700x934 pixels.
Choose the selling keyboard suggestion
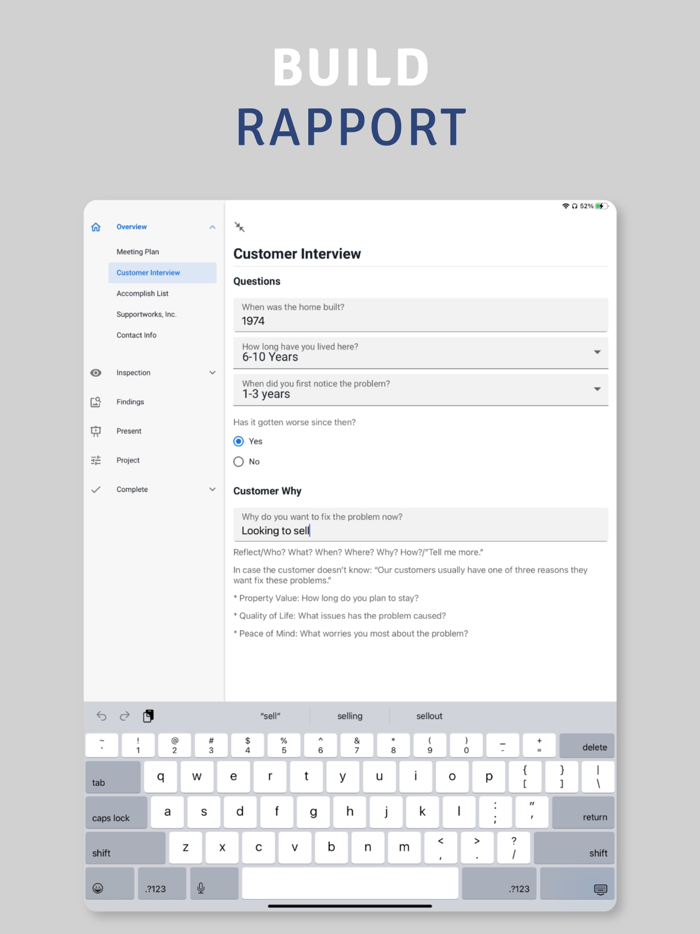pyautogui.click(x=350, y=716)
